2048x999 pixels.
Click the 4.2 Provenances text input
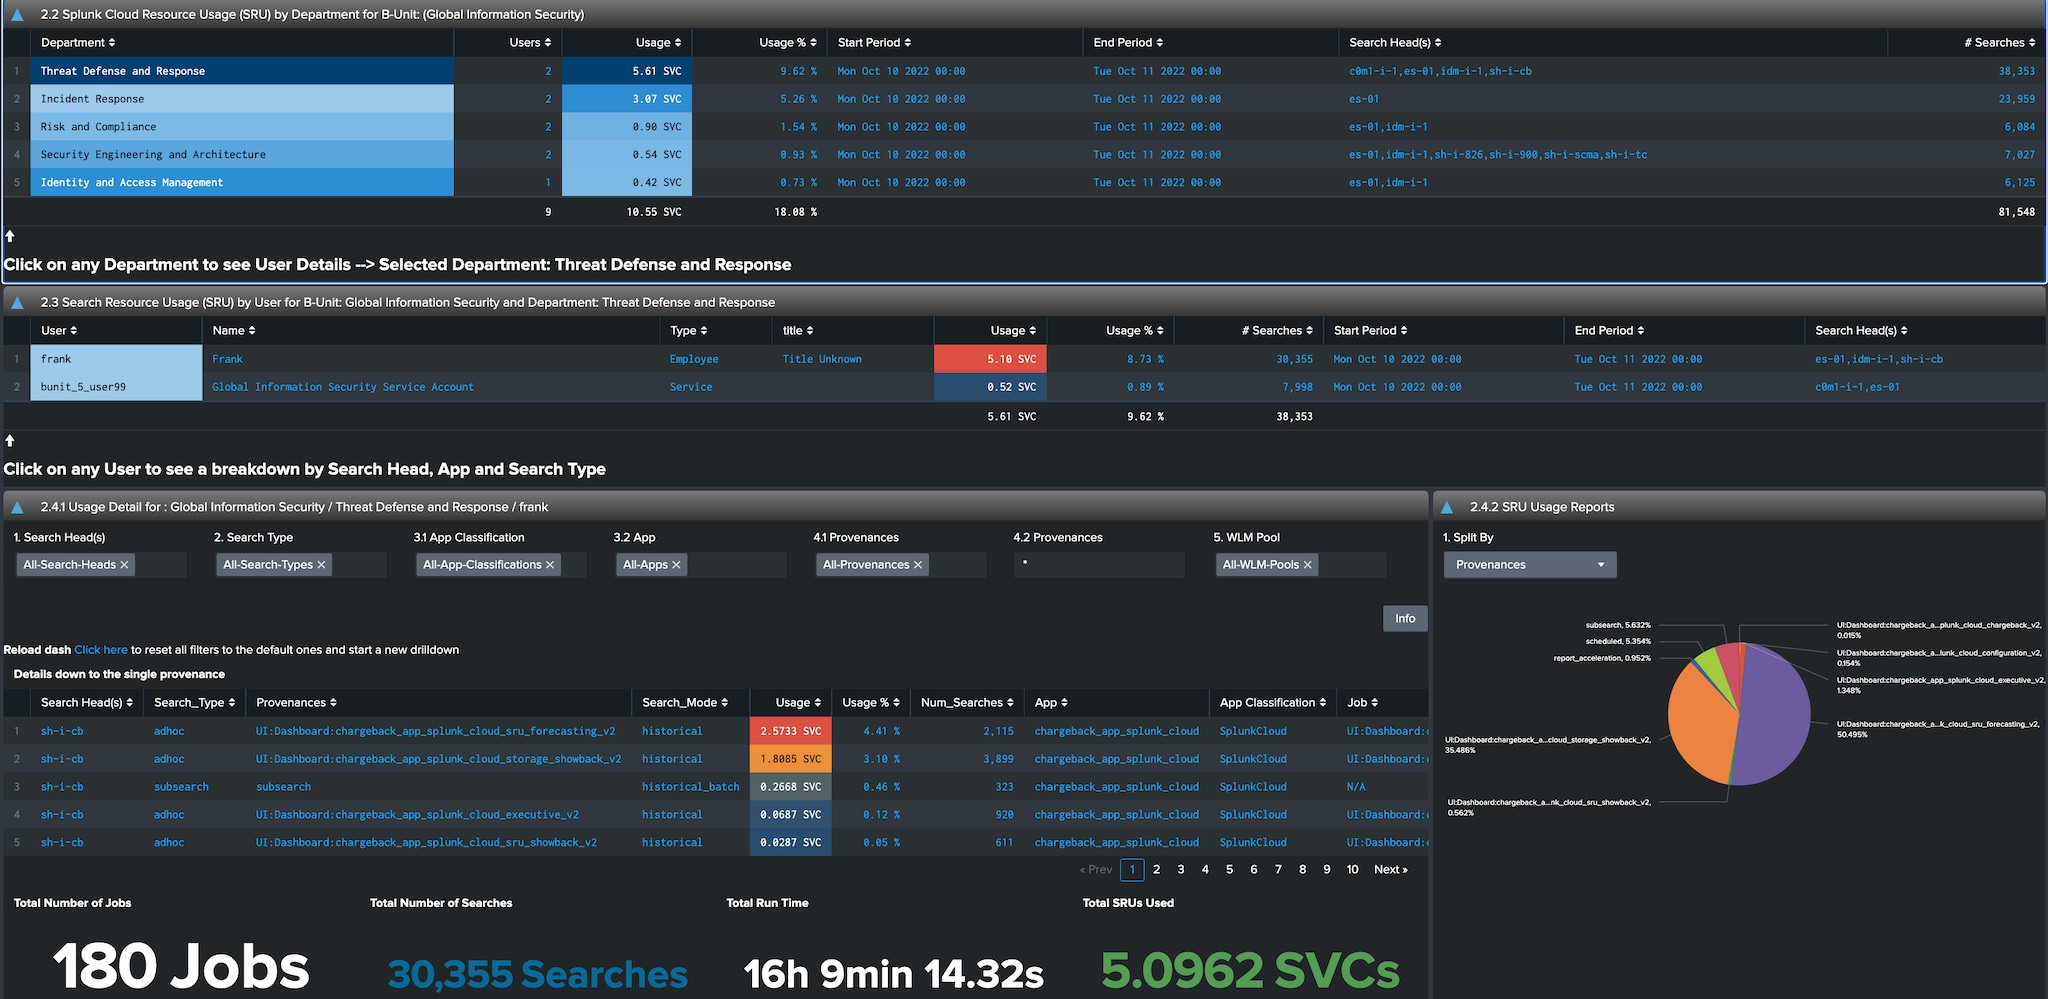1099,565
